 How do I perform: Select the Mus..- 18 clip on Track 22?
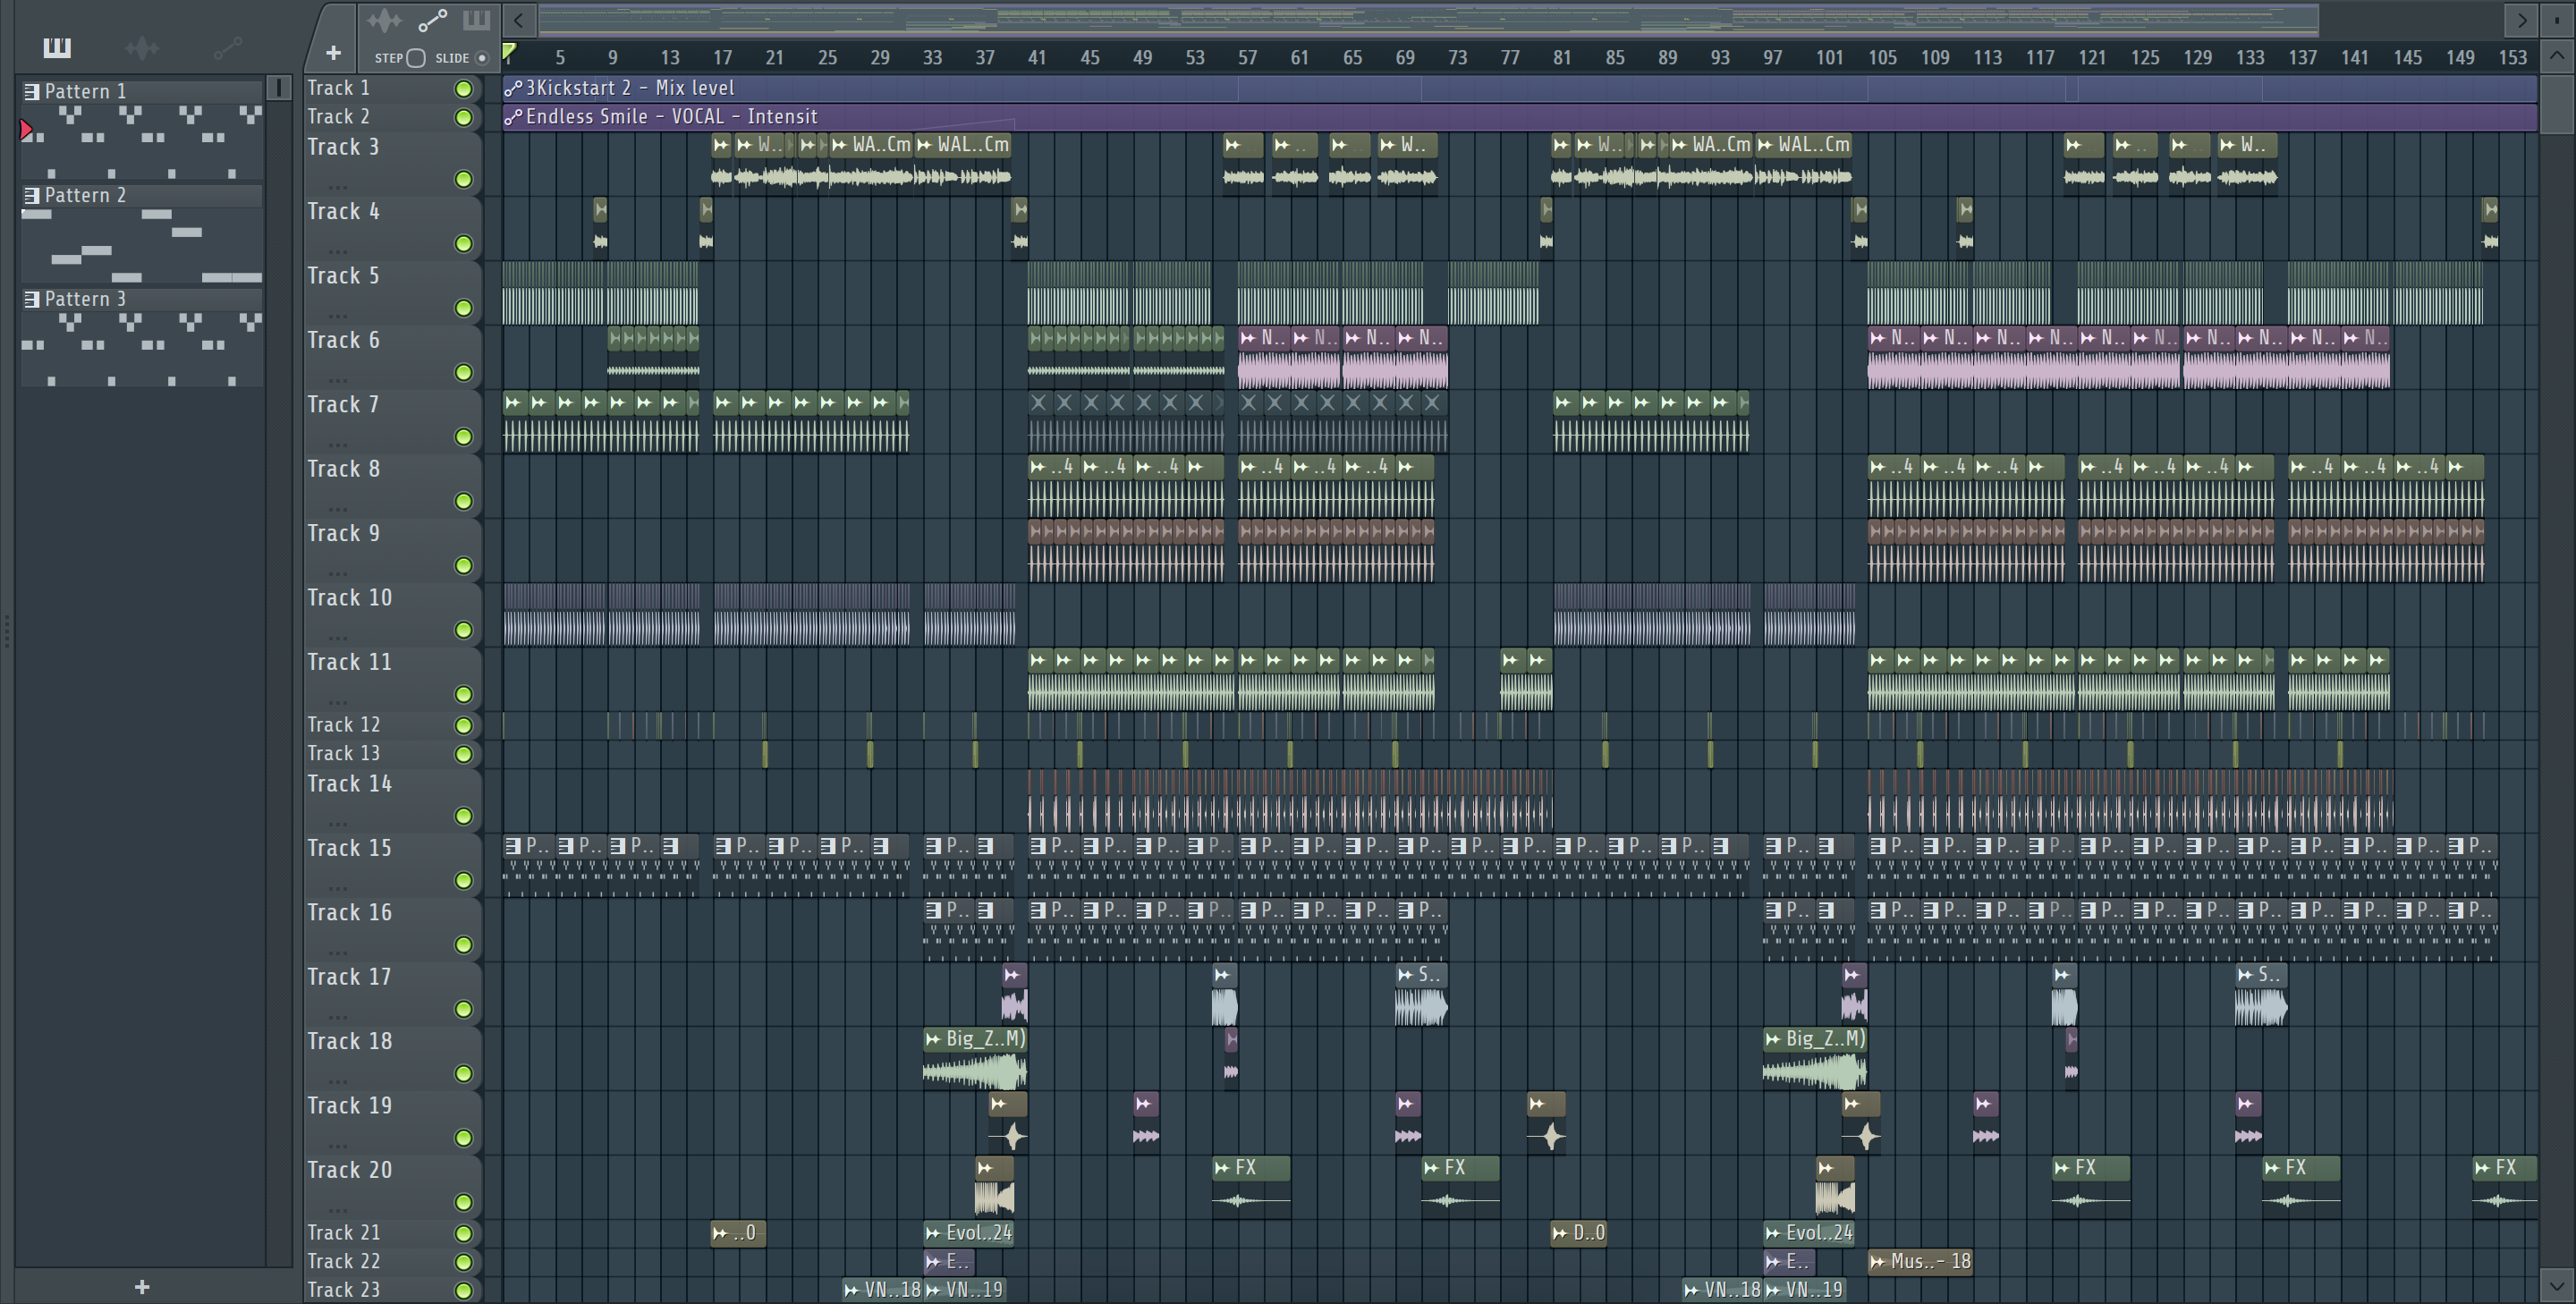1920,1262
